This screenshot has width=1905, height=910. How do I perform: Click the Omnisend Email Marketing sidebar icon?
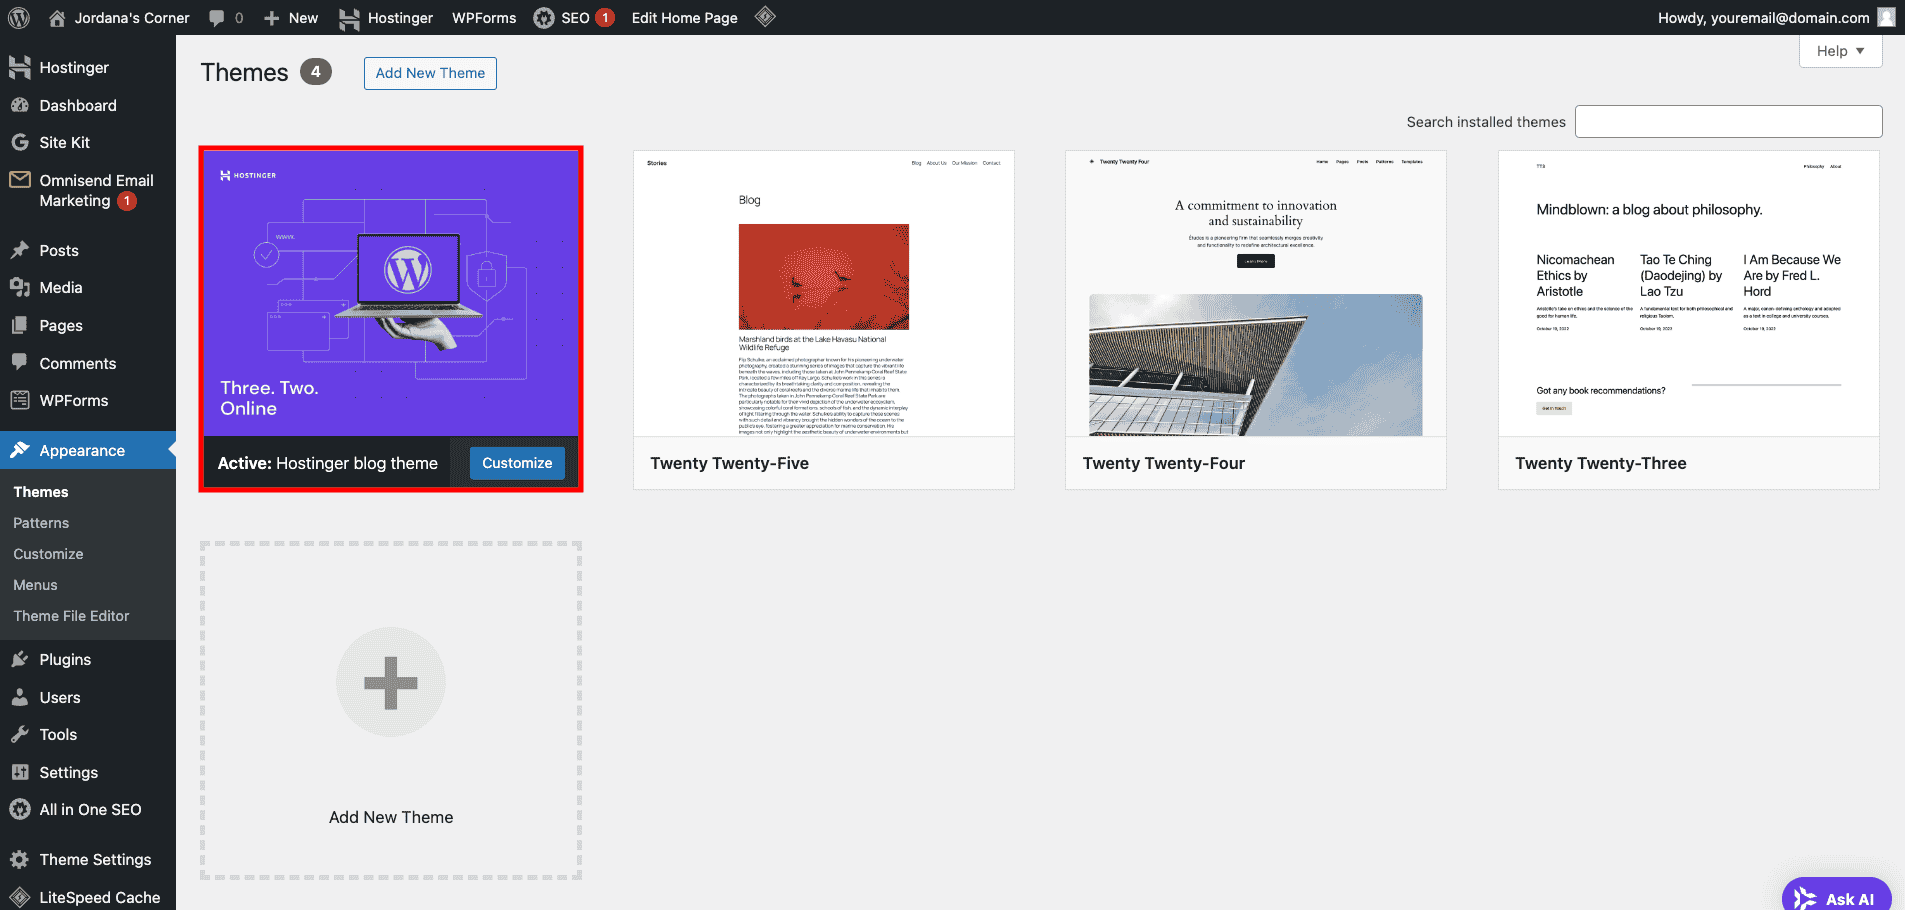click(21, 181)
